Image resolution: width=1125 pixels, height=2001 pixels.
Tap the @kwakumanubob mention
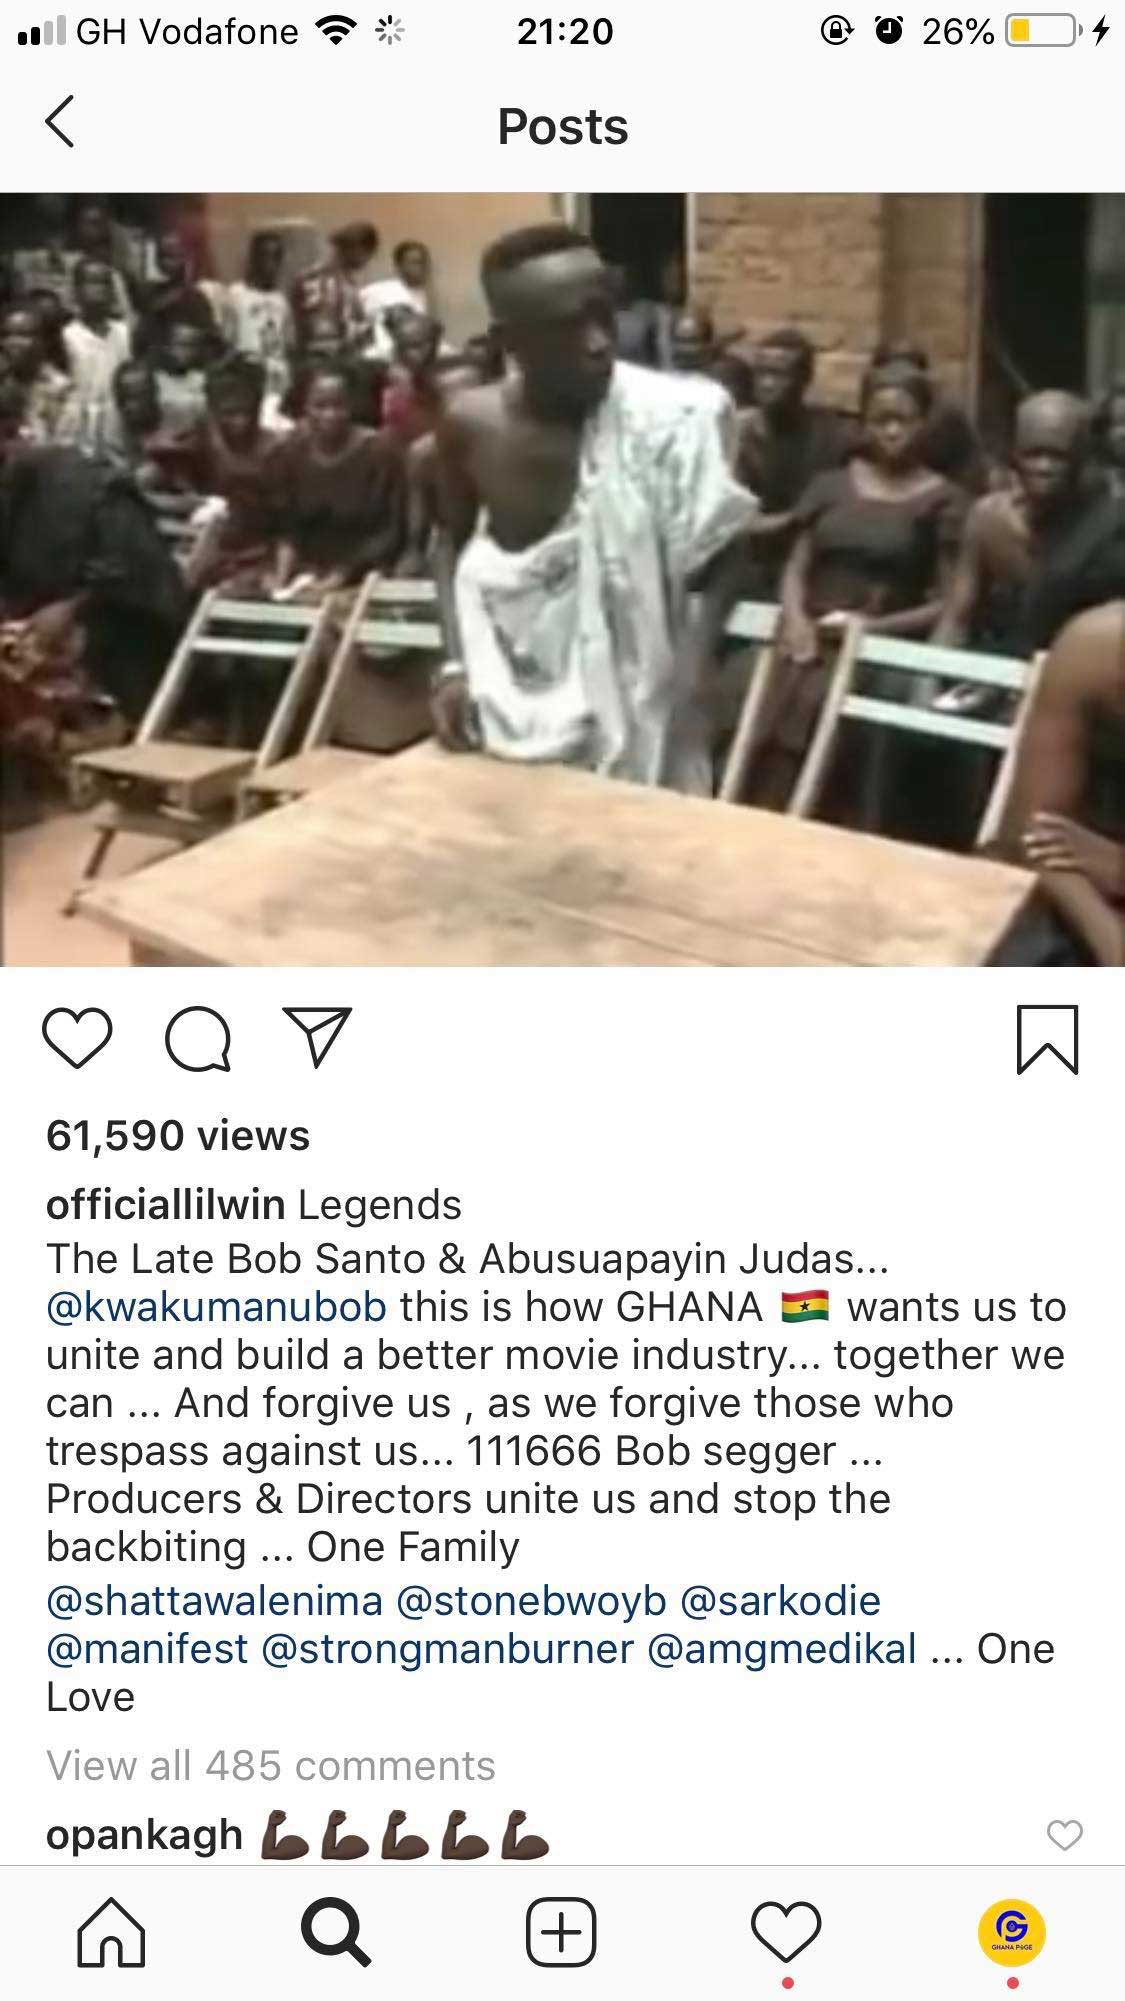point(216,1307)
